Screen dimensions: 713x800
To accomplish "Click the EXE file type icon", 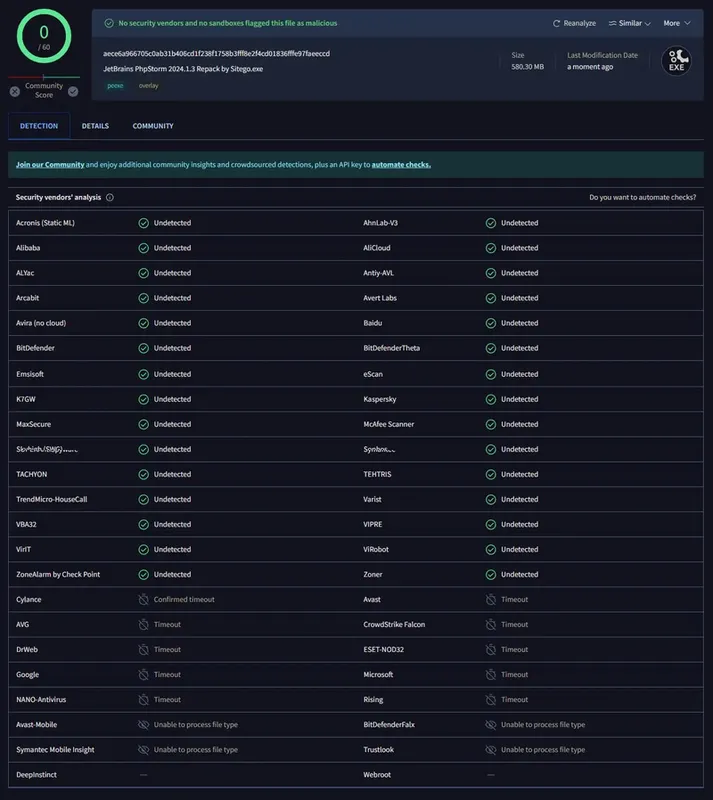I will 676,61.
